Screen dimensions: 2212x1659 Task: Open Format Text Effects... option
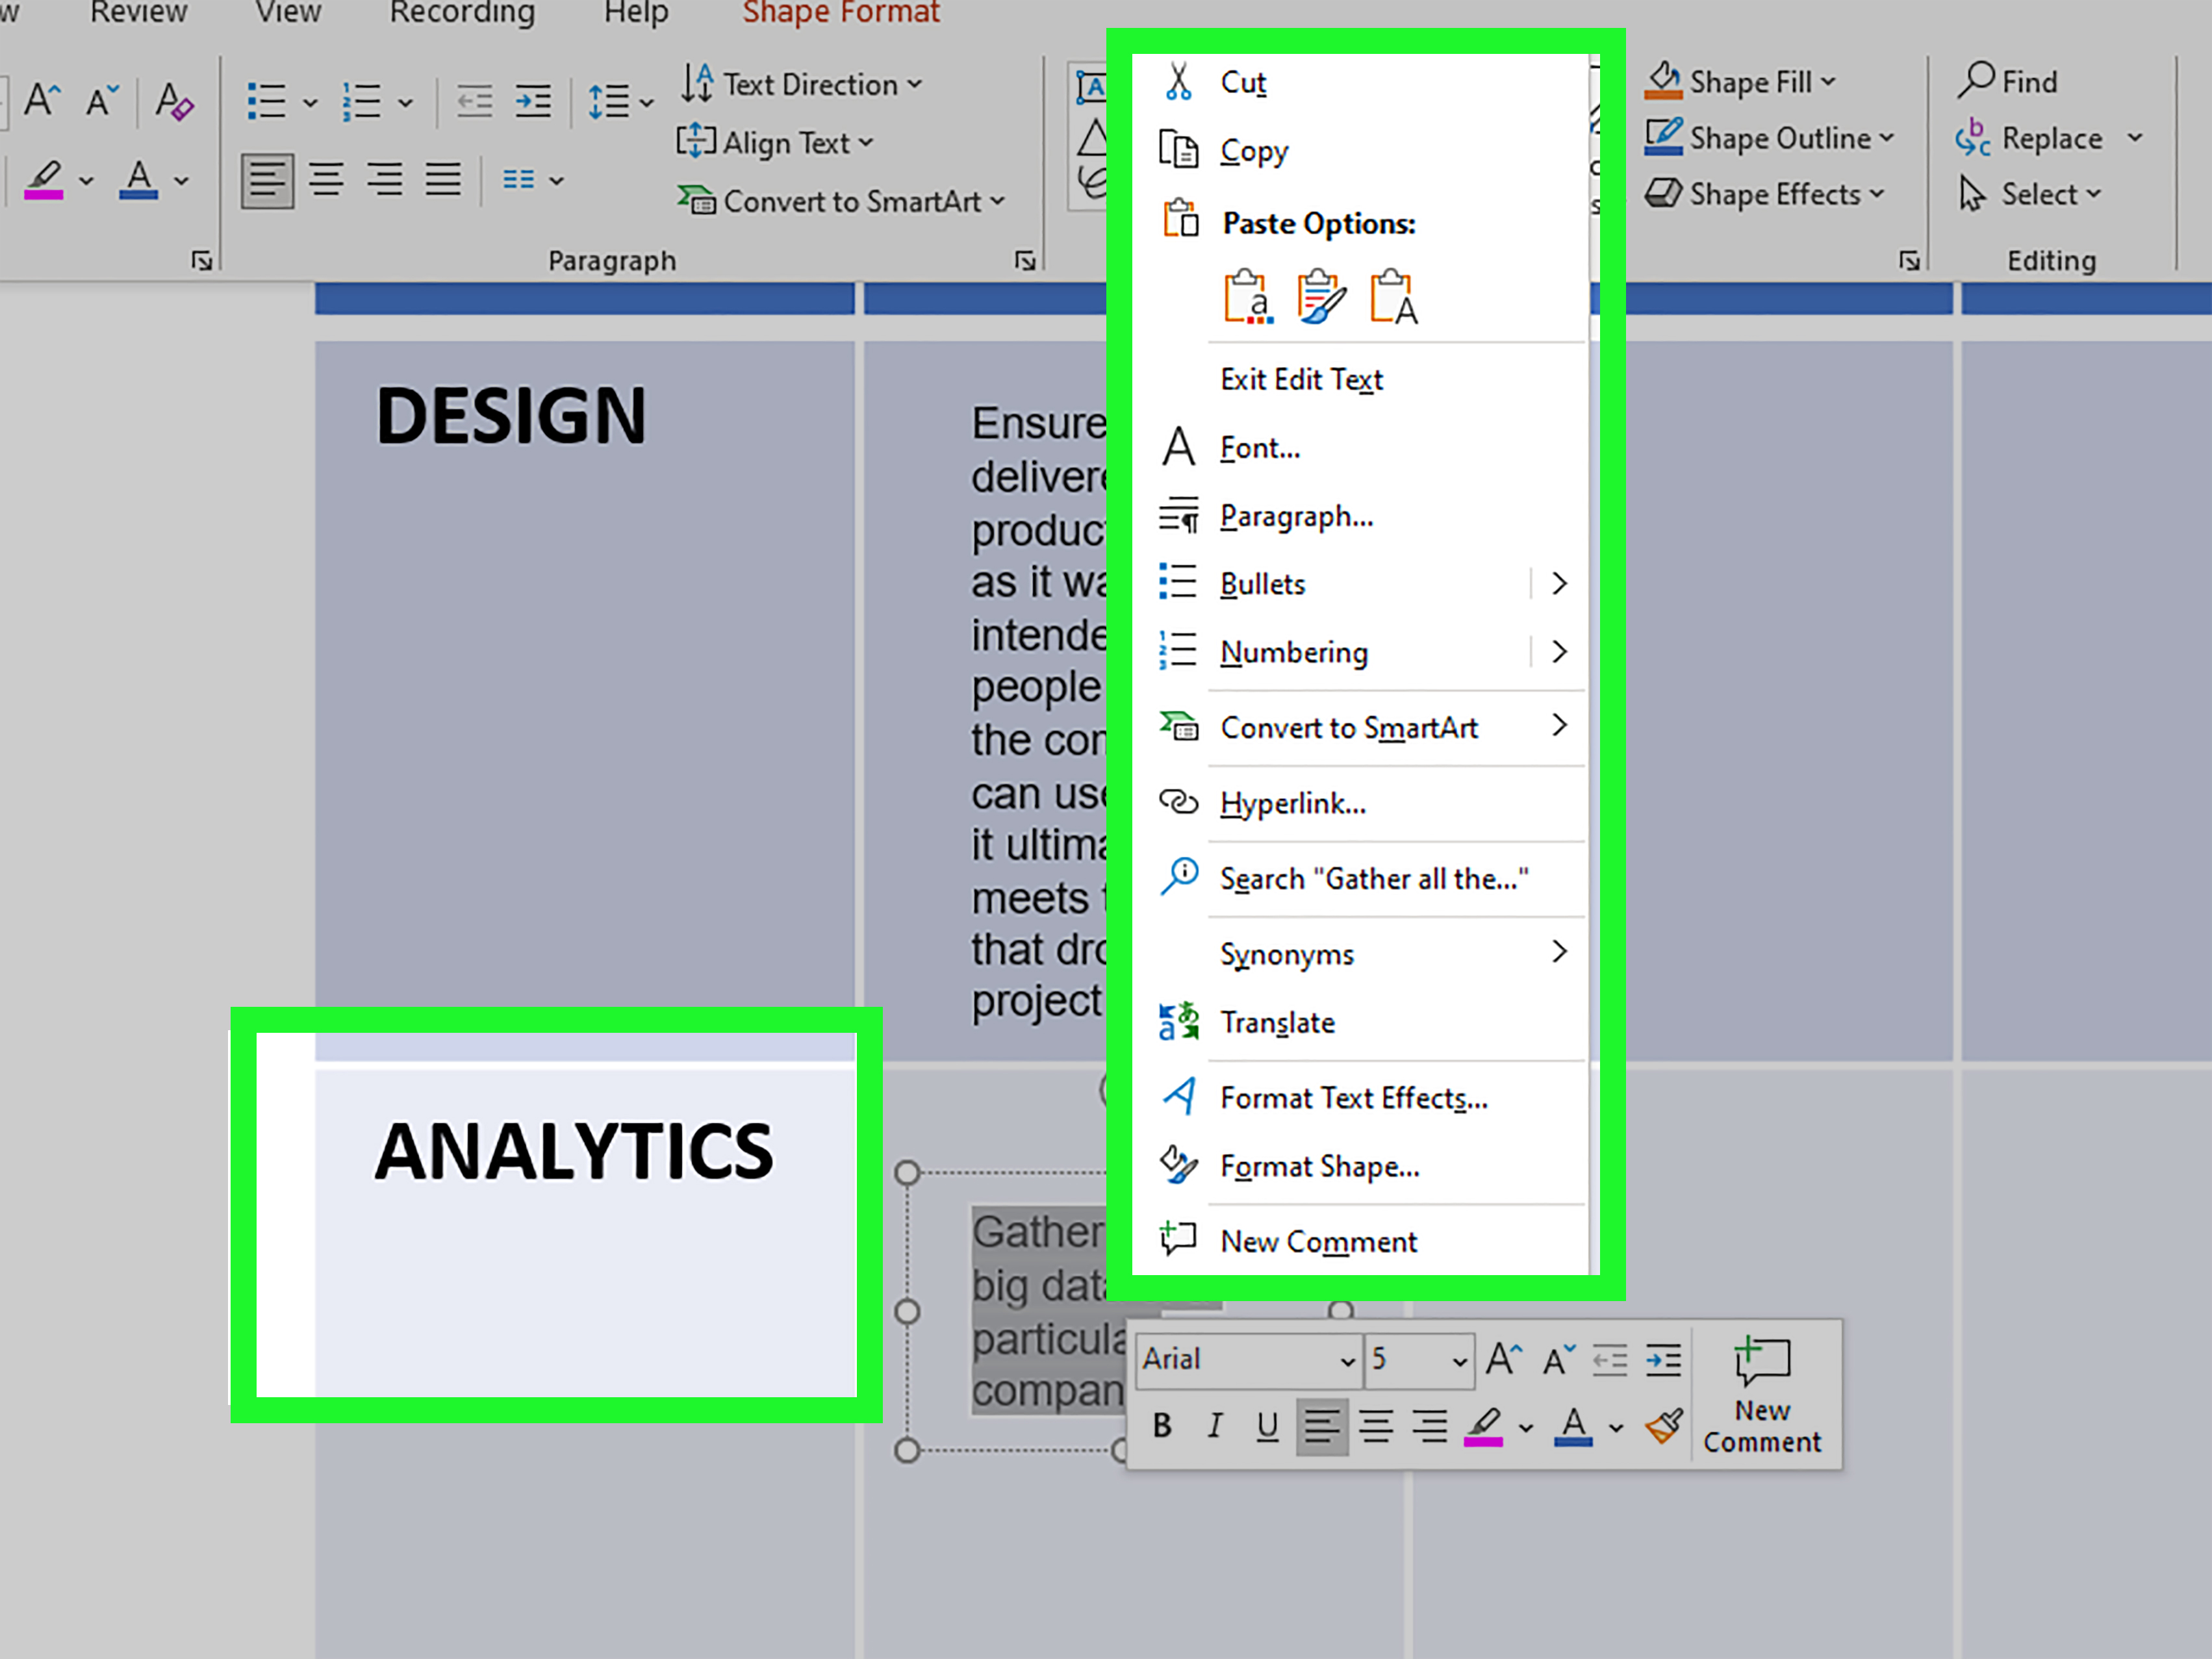click(1354, 1098)
